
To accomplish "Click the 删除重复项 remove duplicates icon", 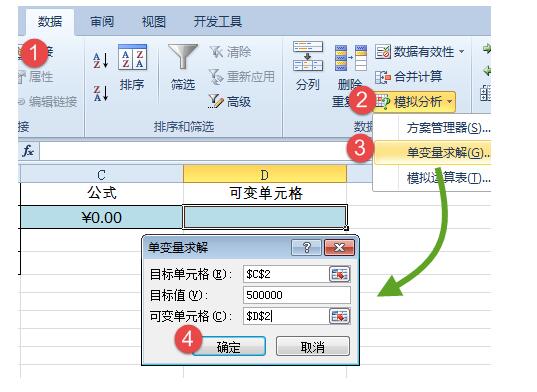I will point(350,58).
